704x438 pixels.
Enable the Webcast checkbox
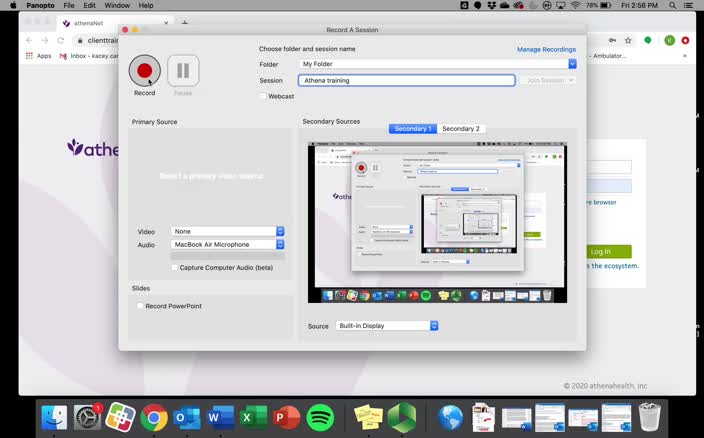click(x=263, y=96)
